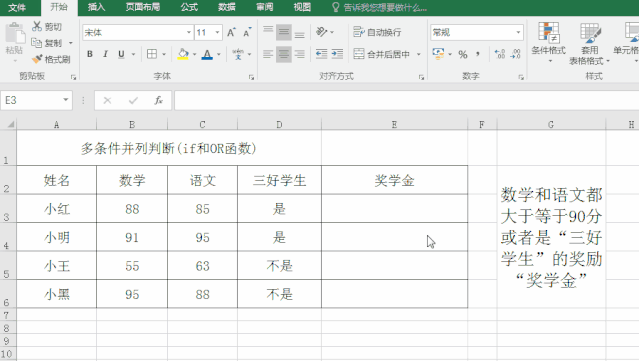Decrease the cell indent
The height and width of the screenshot is (361, 639).
coord(322,54)
